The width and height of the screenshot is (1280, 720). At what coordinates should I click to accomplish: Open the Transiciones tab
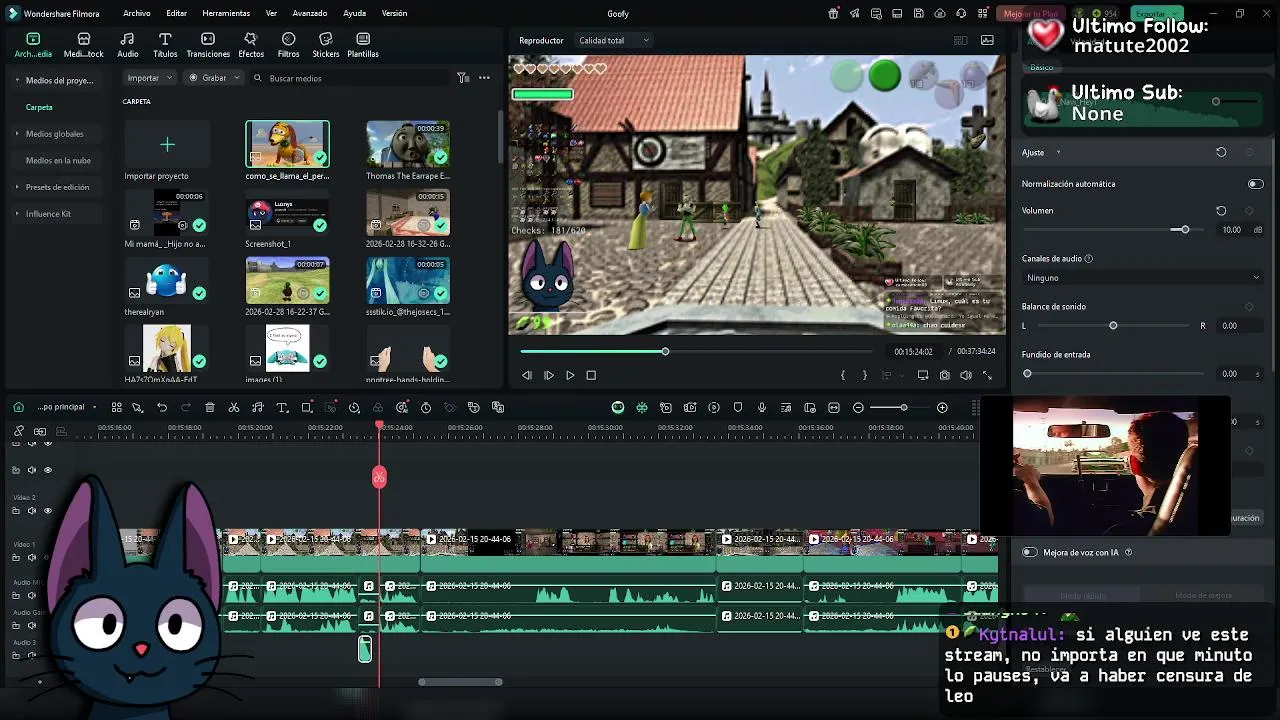[x=208, y=45]
